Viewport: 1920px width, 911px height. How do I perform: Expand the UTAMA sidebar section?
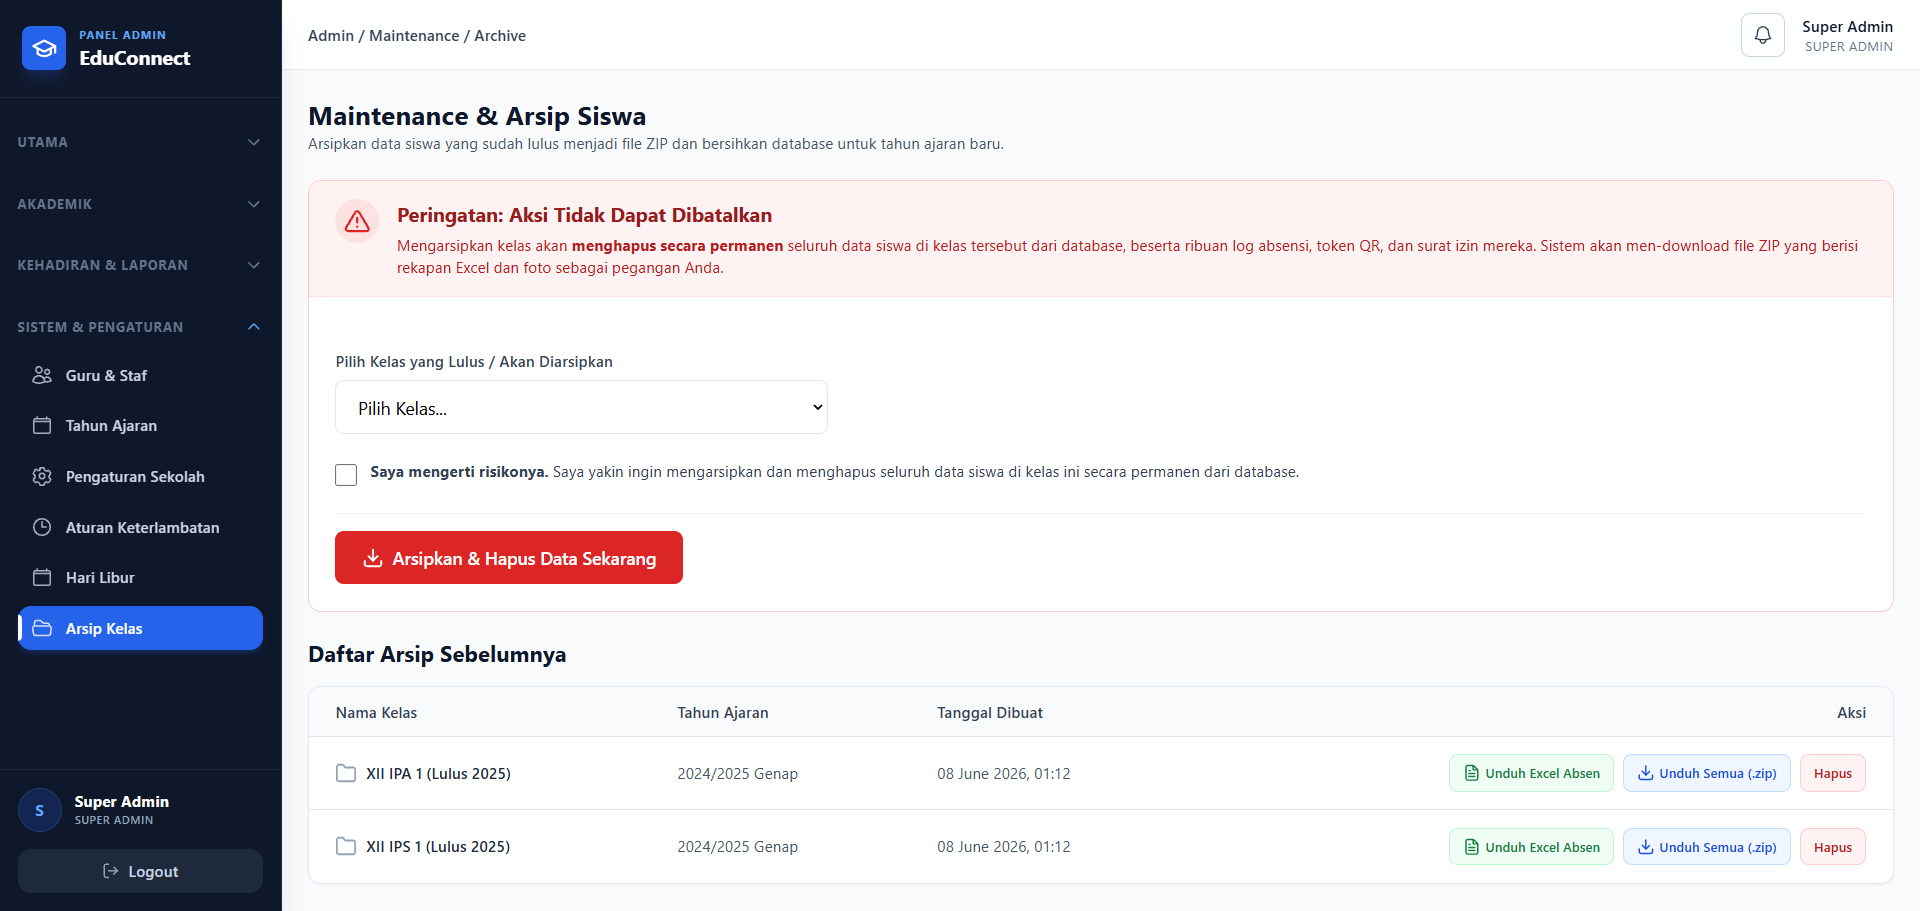click(140, 142)
